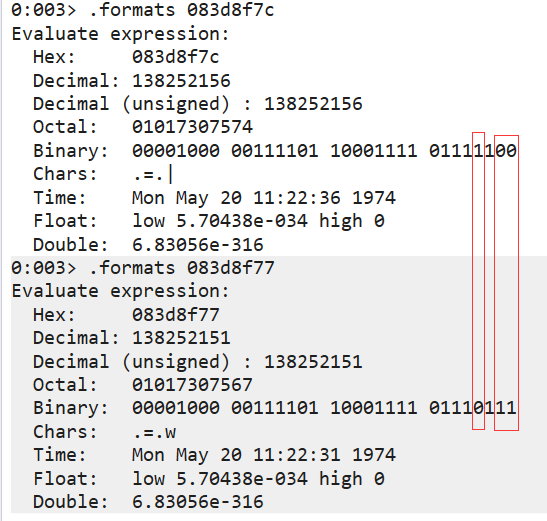This screenshot has height=521, width=547.
Task: Click the first Binary row's leading byte 00001000
Action: pyautogui.click(x=175, y=150)
